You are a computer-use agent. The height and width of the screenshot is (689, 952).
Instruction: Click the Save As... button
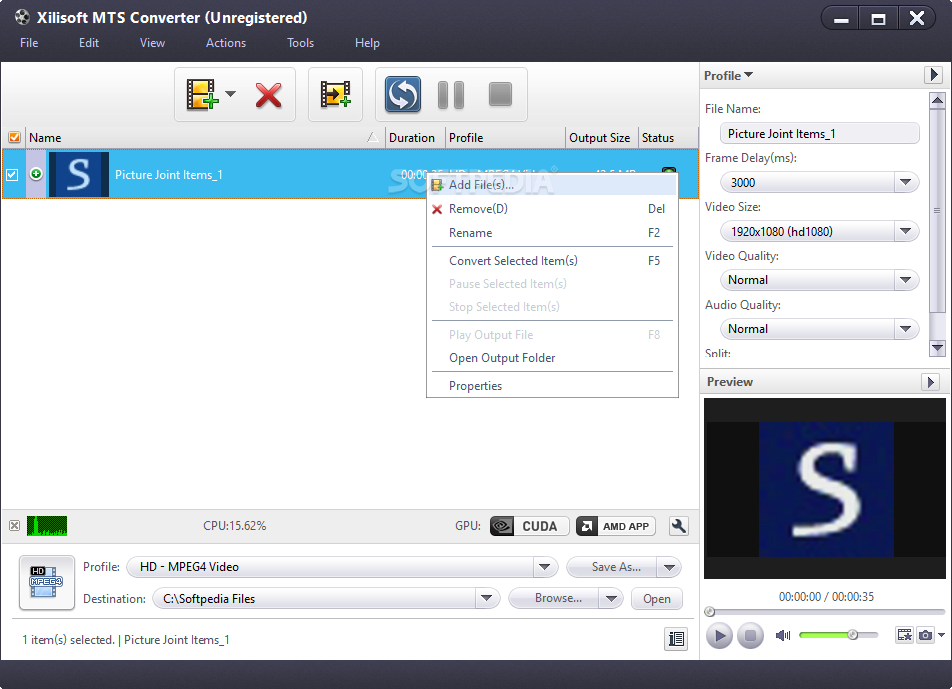(612, 567)
